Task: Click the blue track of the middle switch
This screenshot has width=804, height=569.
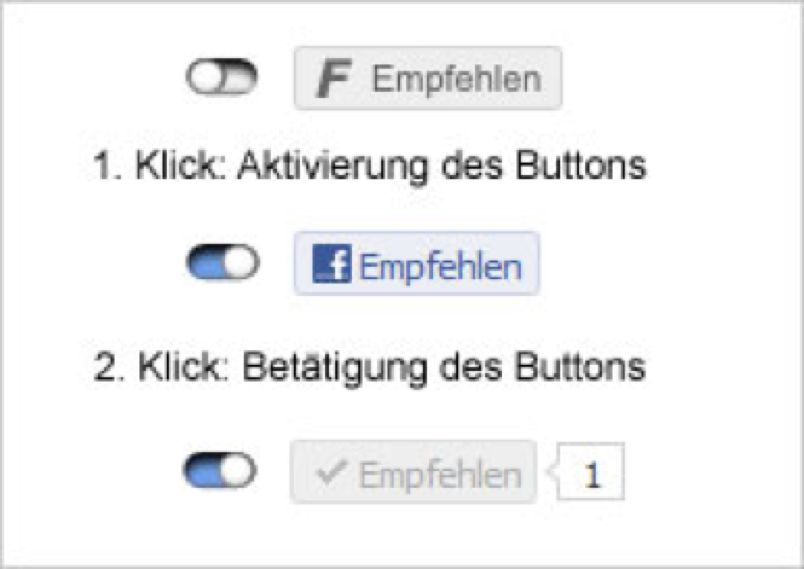Action: point(204,264)
